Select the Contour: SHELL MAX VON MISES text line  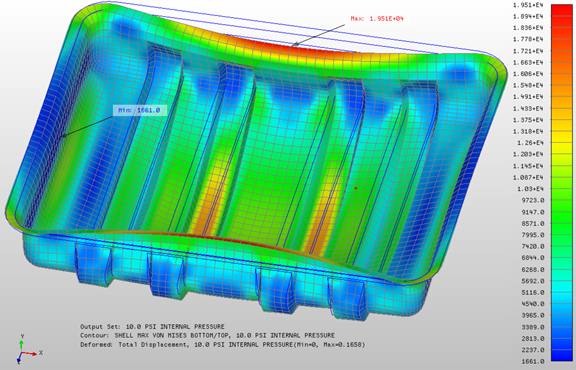pyautogui.click(x=208, y=335)
